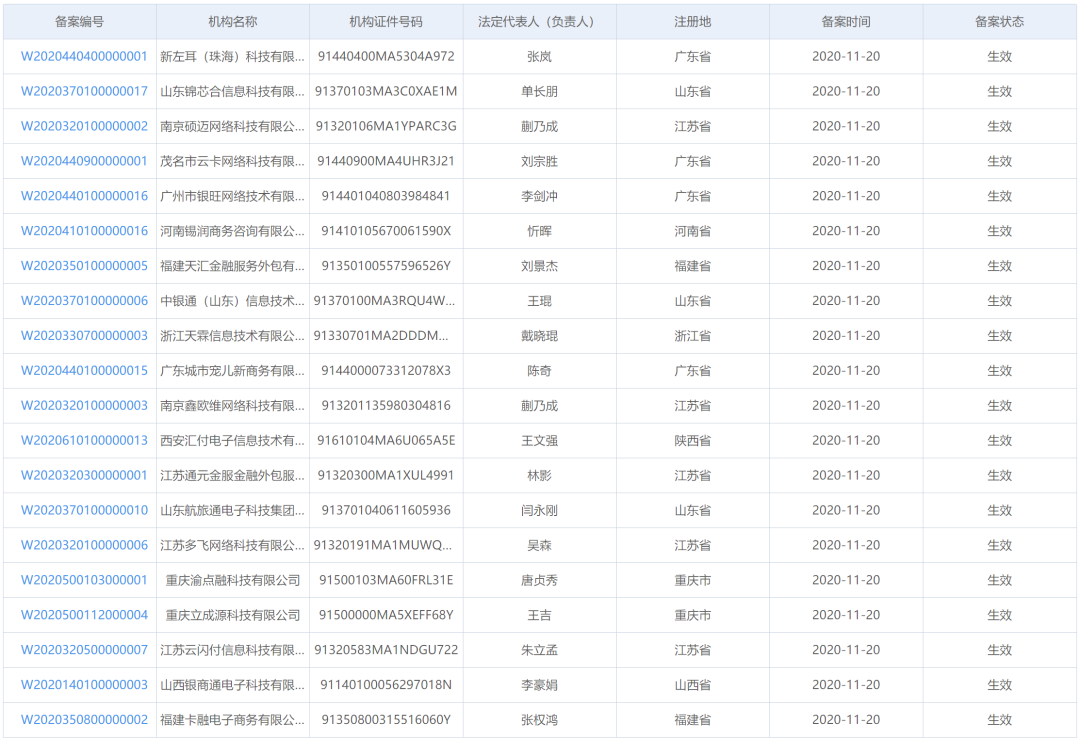
Task: Click the 机构证件号码 column header
Action: 386,22
